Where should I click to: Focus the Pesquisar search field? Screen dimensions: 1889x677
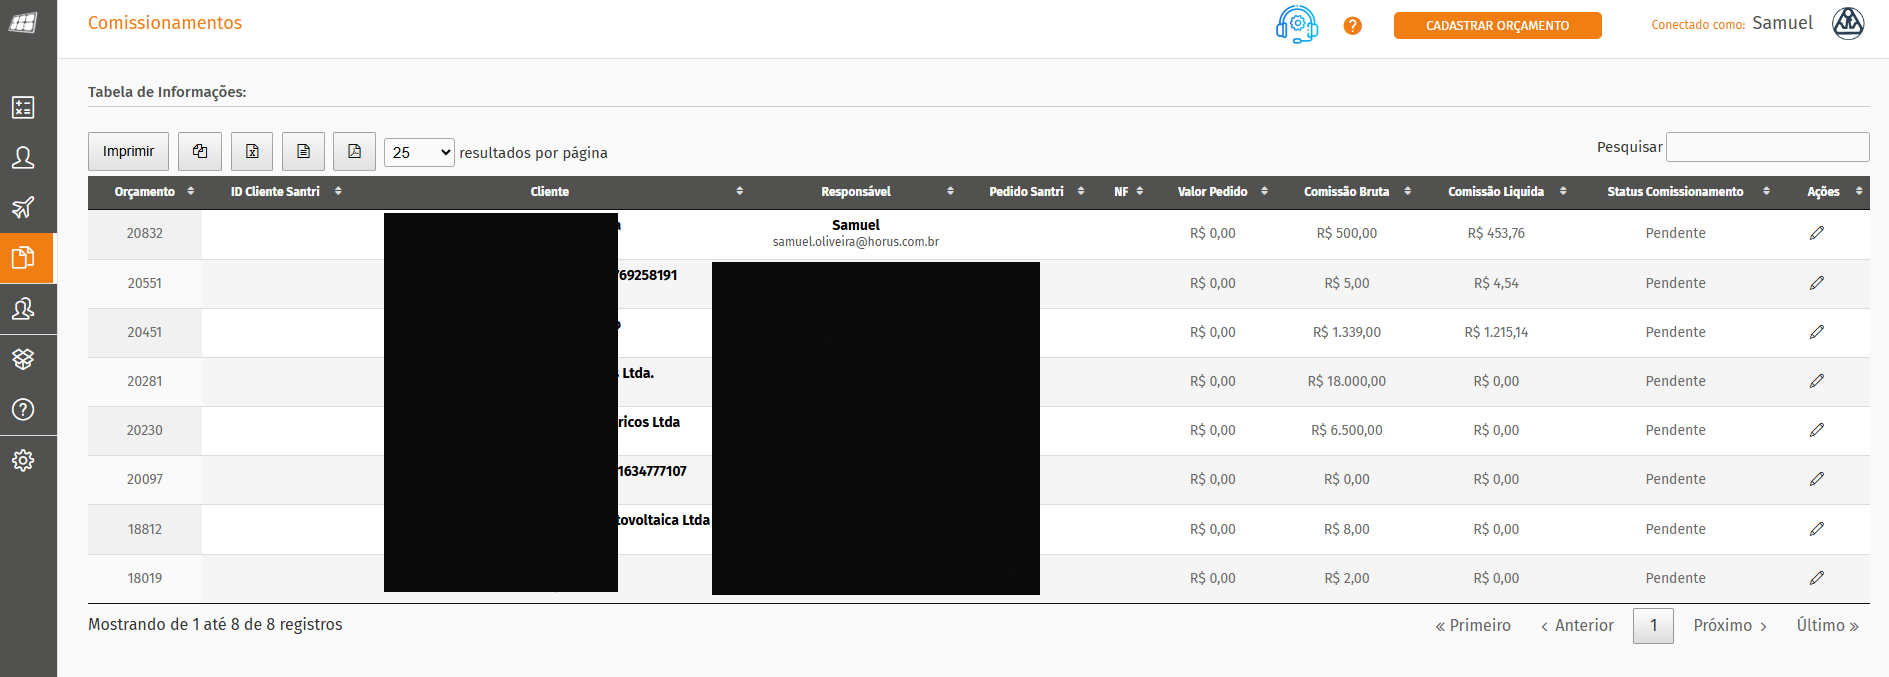click(1767, 147)
